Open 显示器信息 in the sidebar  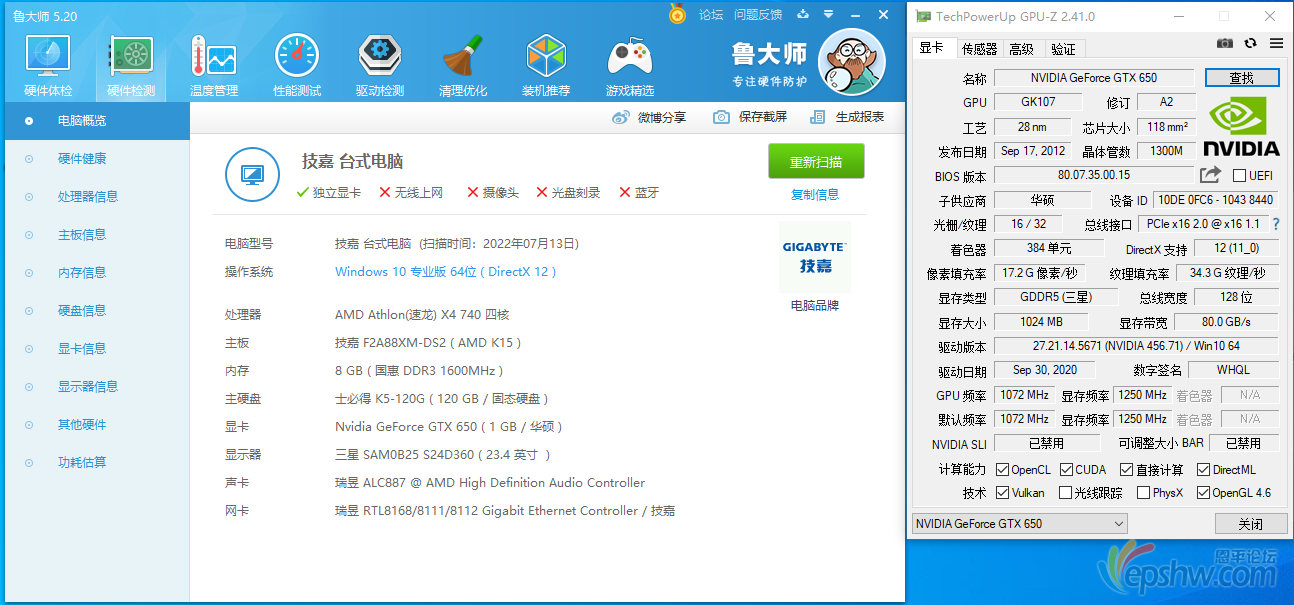pyautogui.click(x=88, y=387)
